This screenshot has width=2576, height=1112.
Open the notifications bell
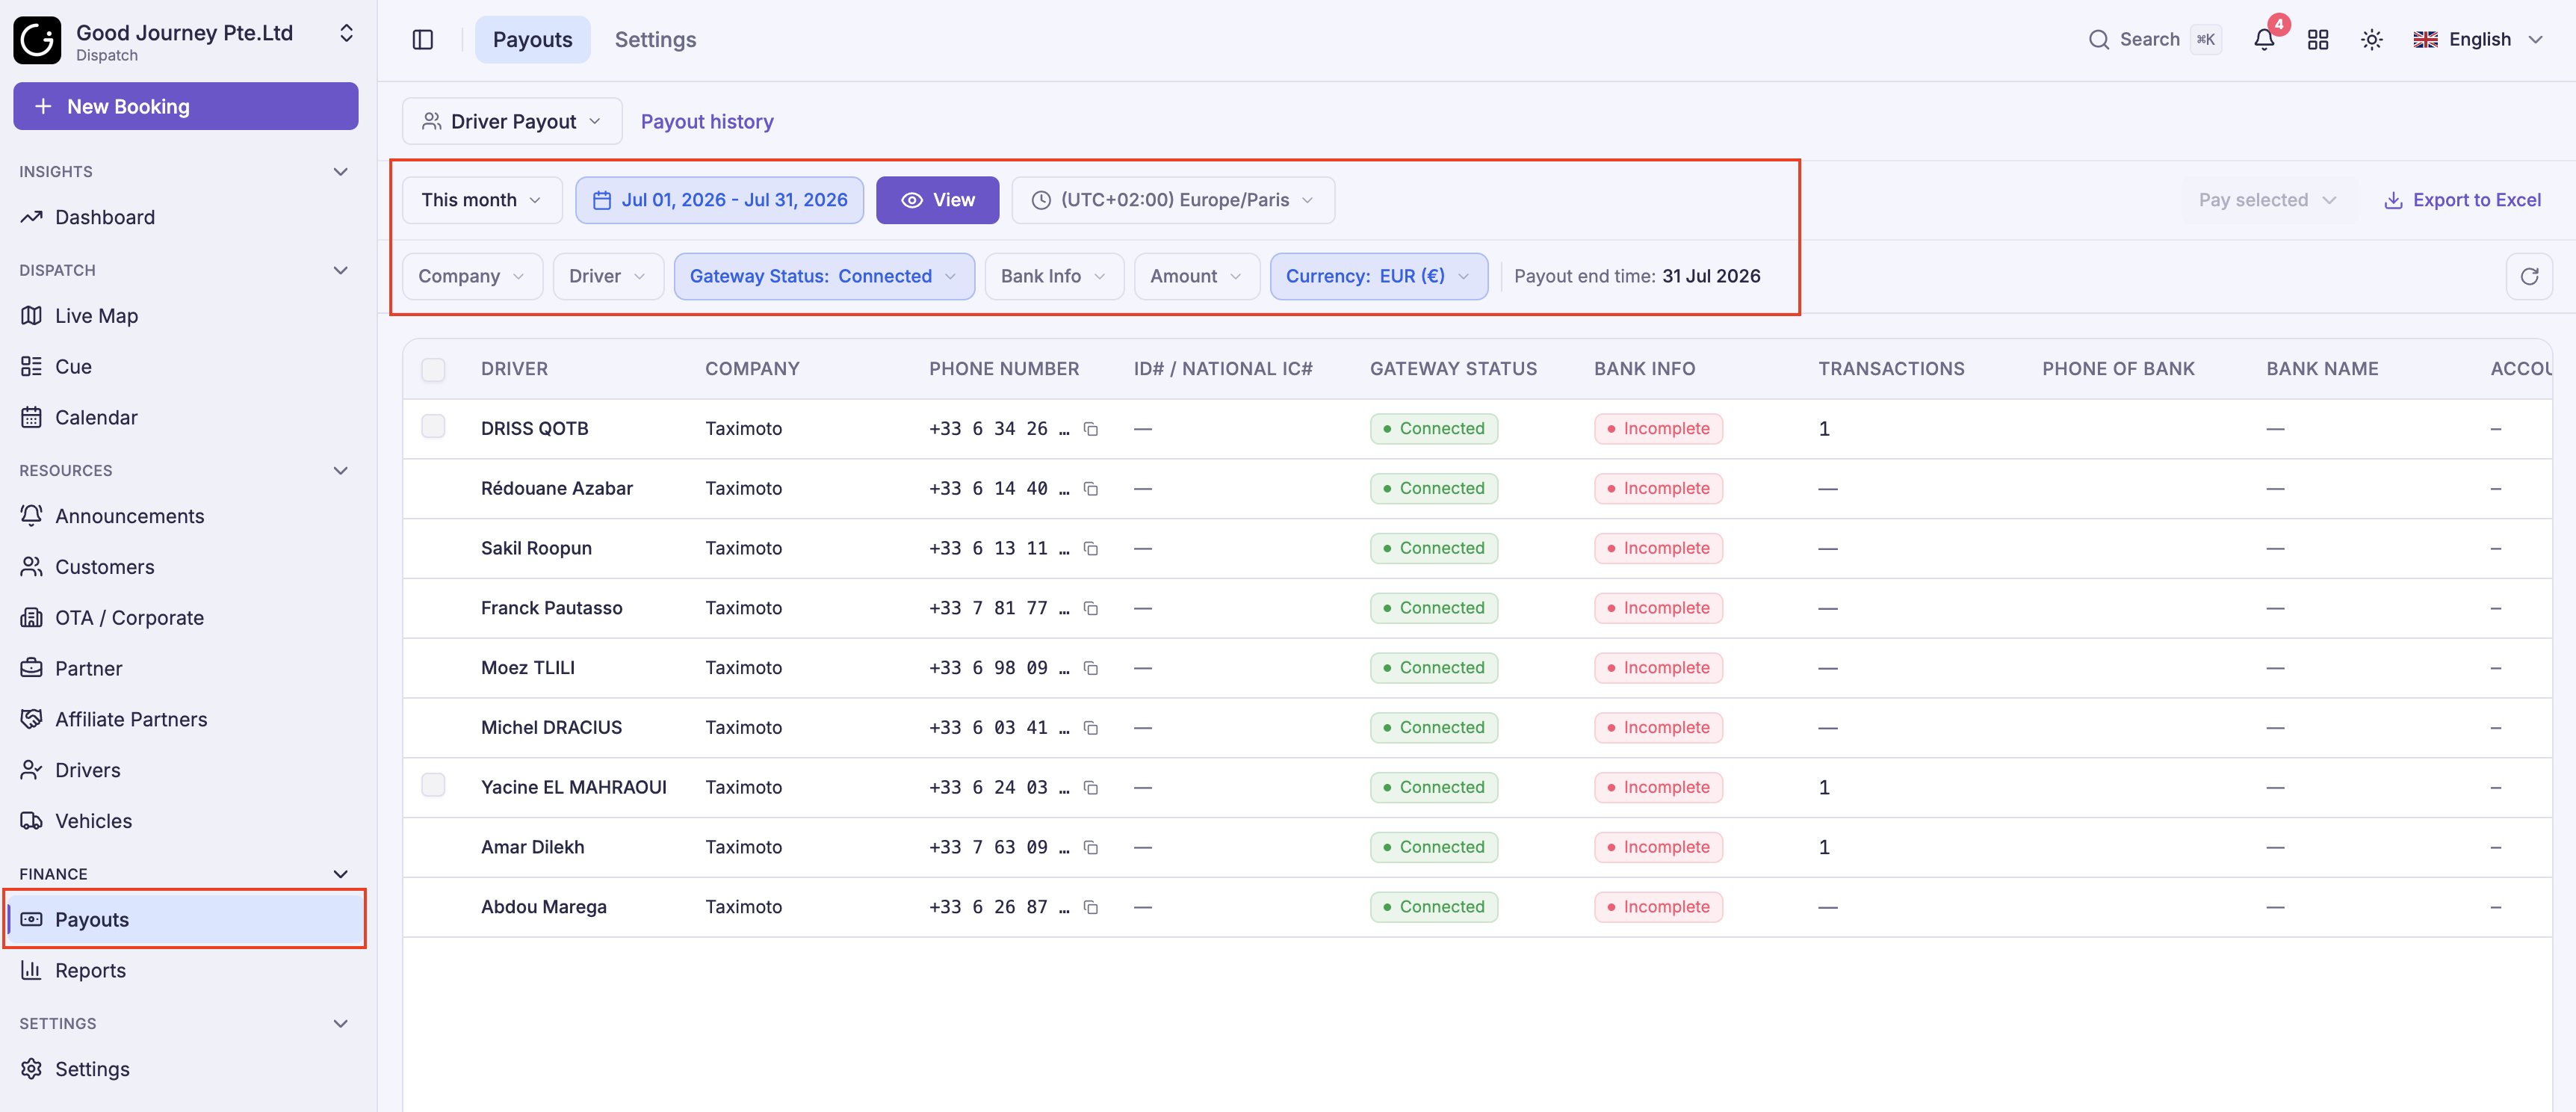2264,40
